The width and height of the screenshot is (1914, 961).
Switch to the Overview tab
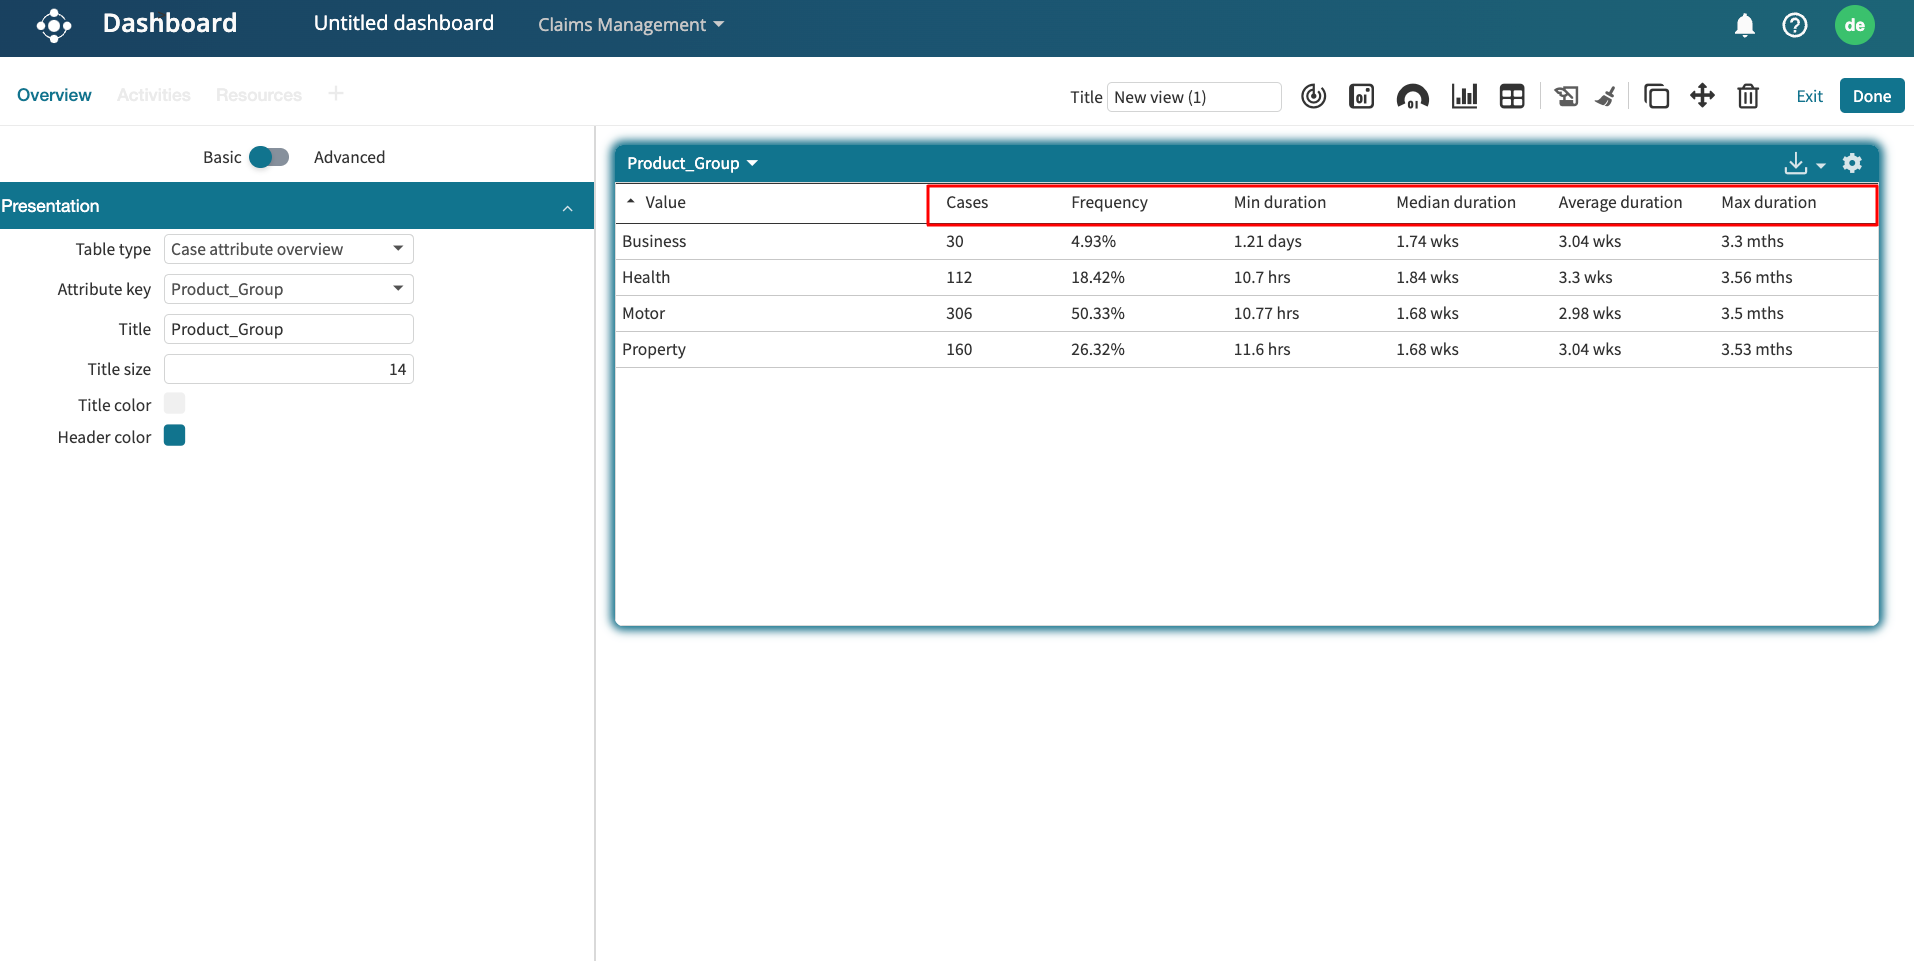pyautogui.click(x=54, y=95)
